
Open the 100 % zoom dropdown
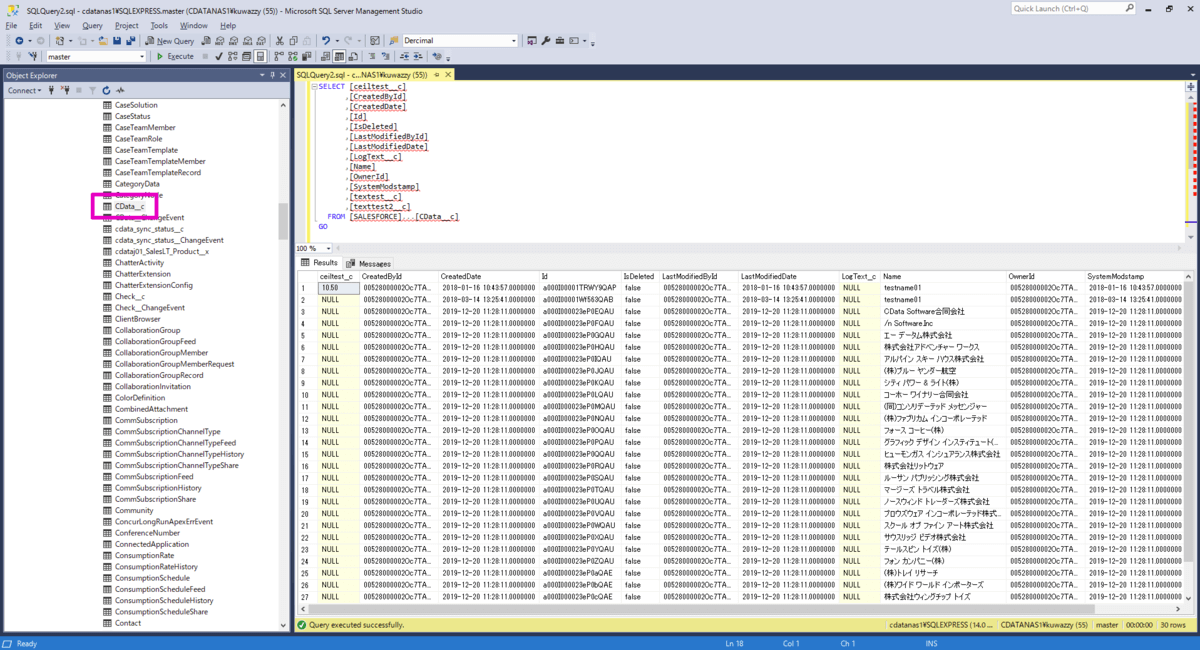326,248
